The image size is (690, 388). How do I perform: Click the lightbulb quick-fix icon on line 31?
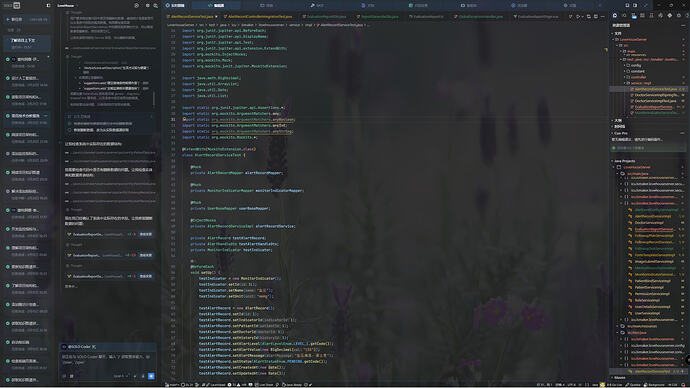point(184,119)
